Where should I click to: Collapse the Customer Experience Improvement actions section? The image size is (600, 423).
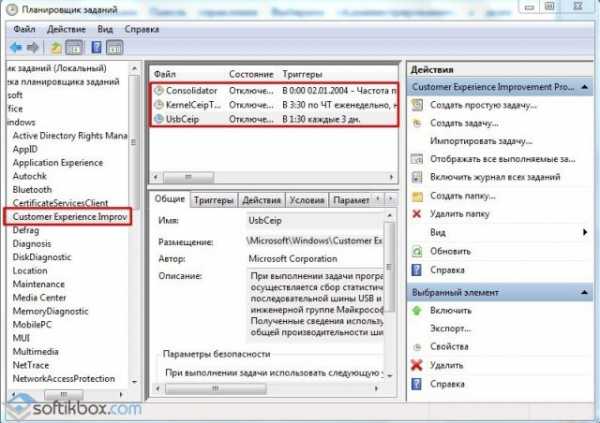click(x=584, y=87)
